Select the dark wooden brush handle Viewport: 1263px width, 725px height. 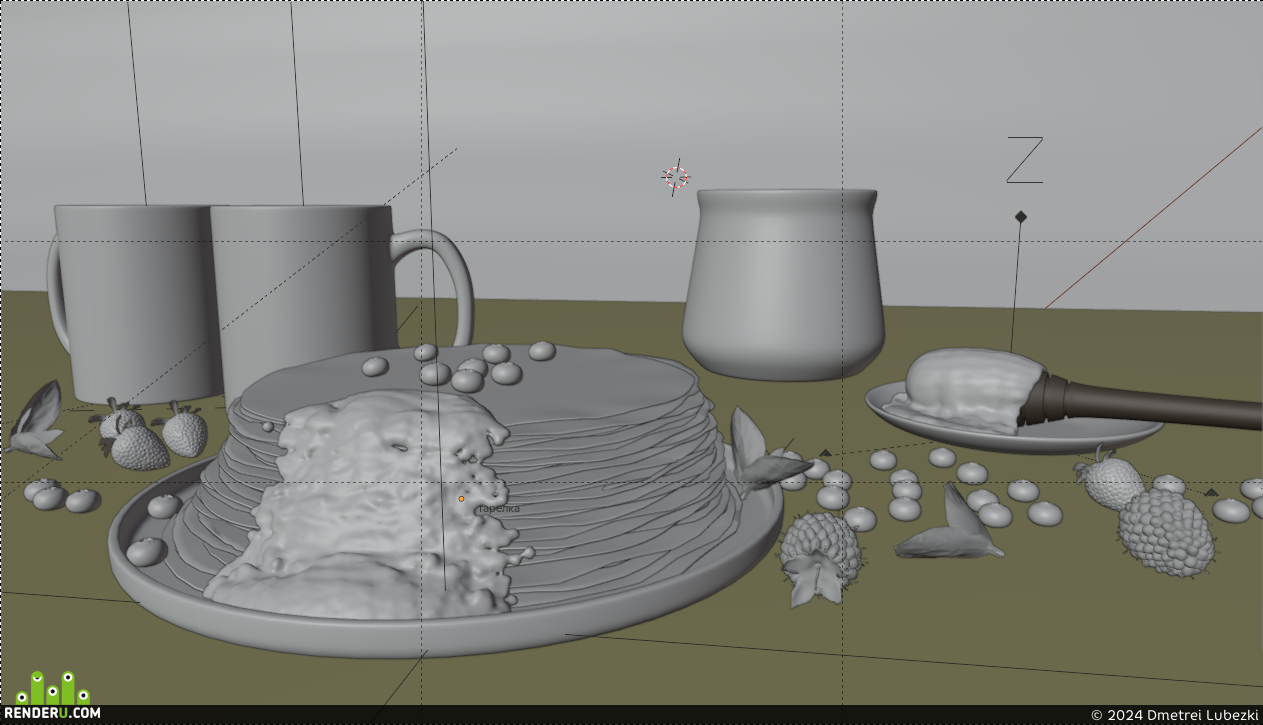[1140, 404]
